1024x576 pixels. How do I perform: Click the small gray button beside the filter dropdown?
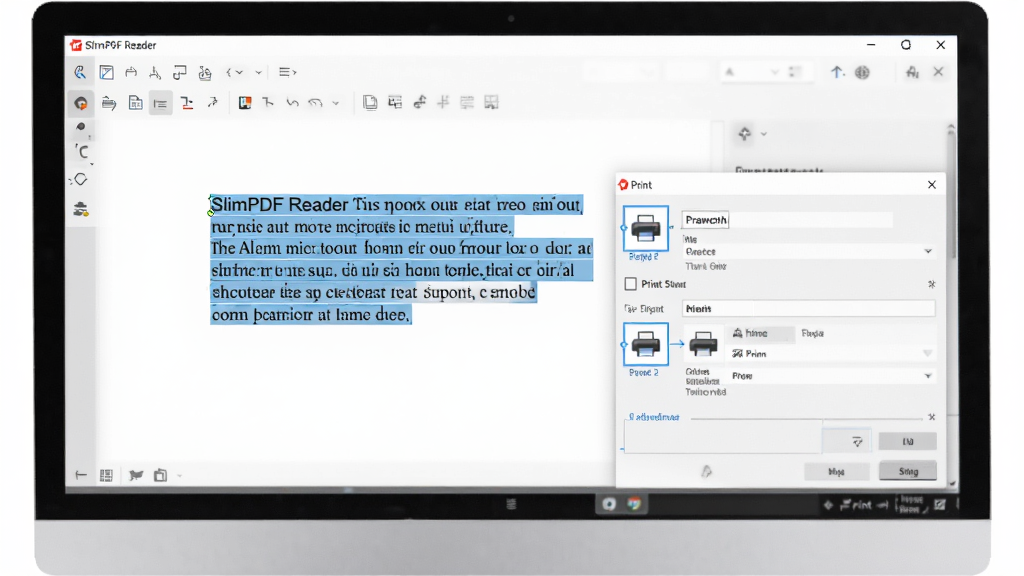coord(907,441)
